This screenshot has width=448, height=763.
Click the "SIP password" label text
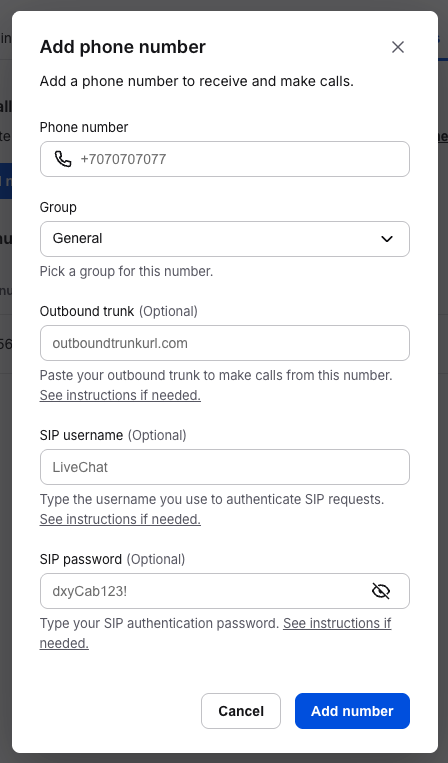[x=81, y=559]
